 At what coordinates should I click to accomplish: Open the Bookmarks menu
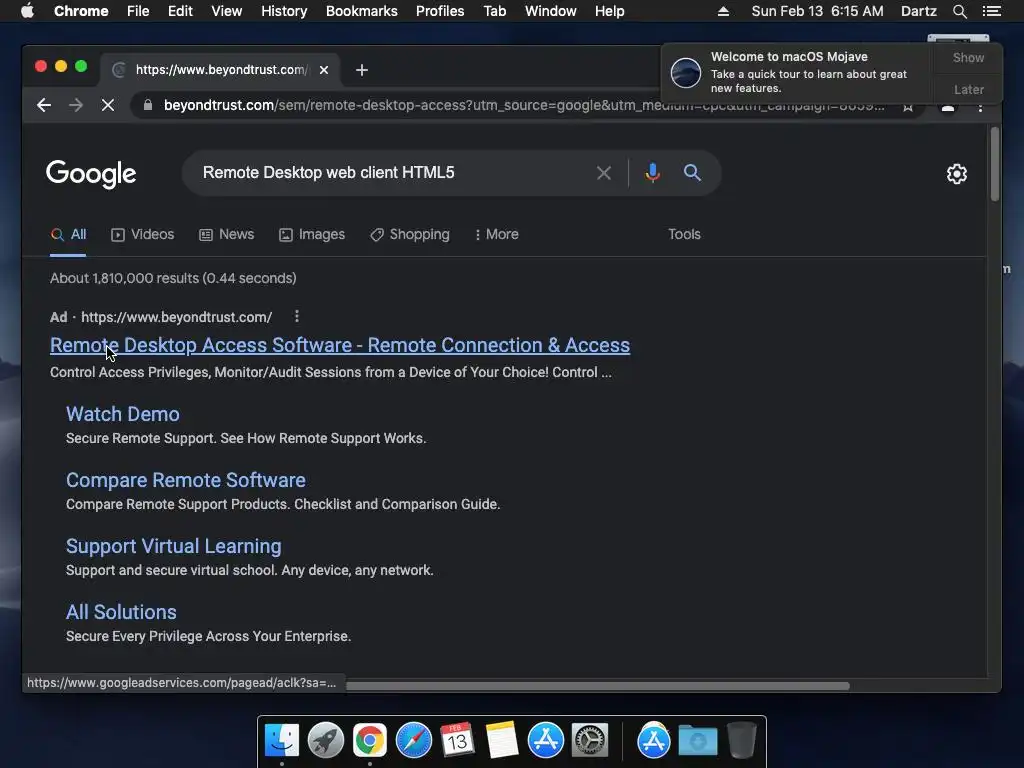point(362,11)
